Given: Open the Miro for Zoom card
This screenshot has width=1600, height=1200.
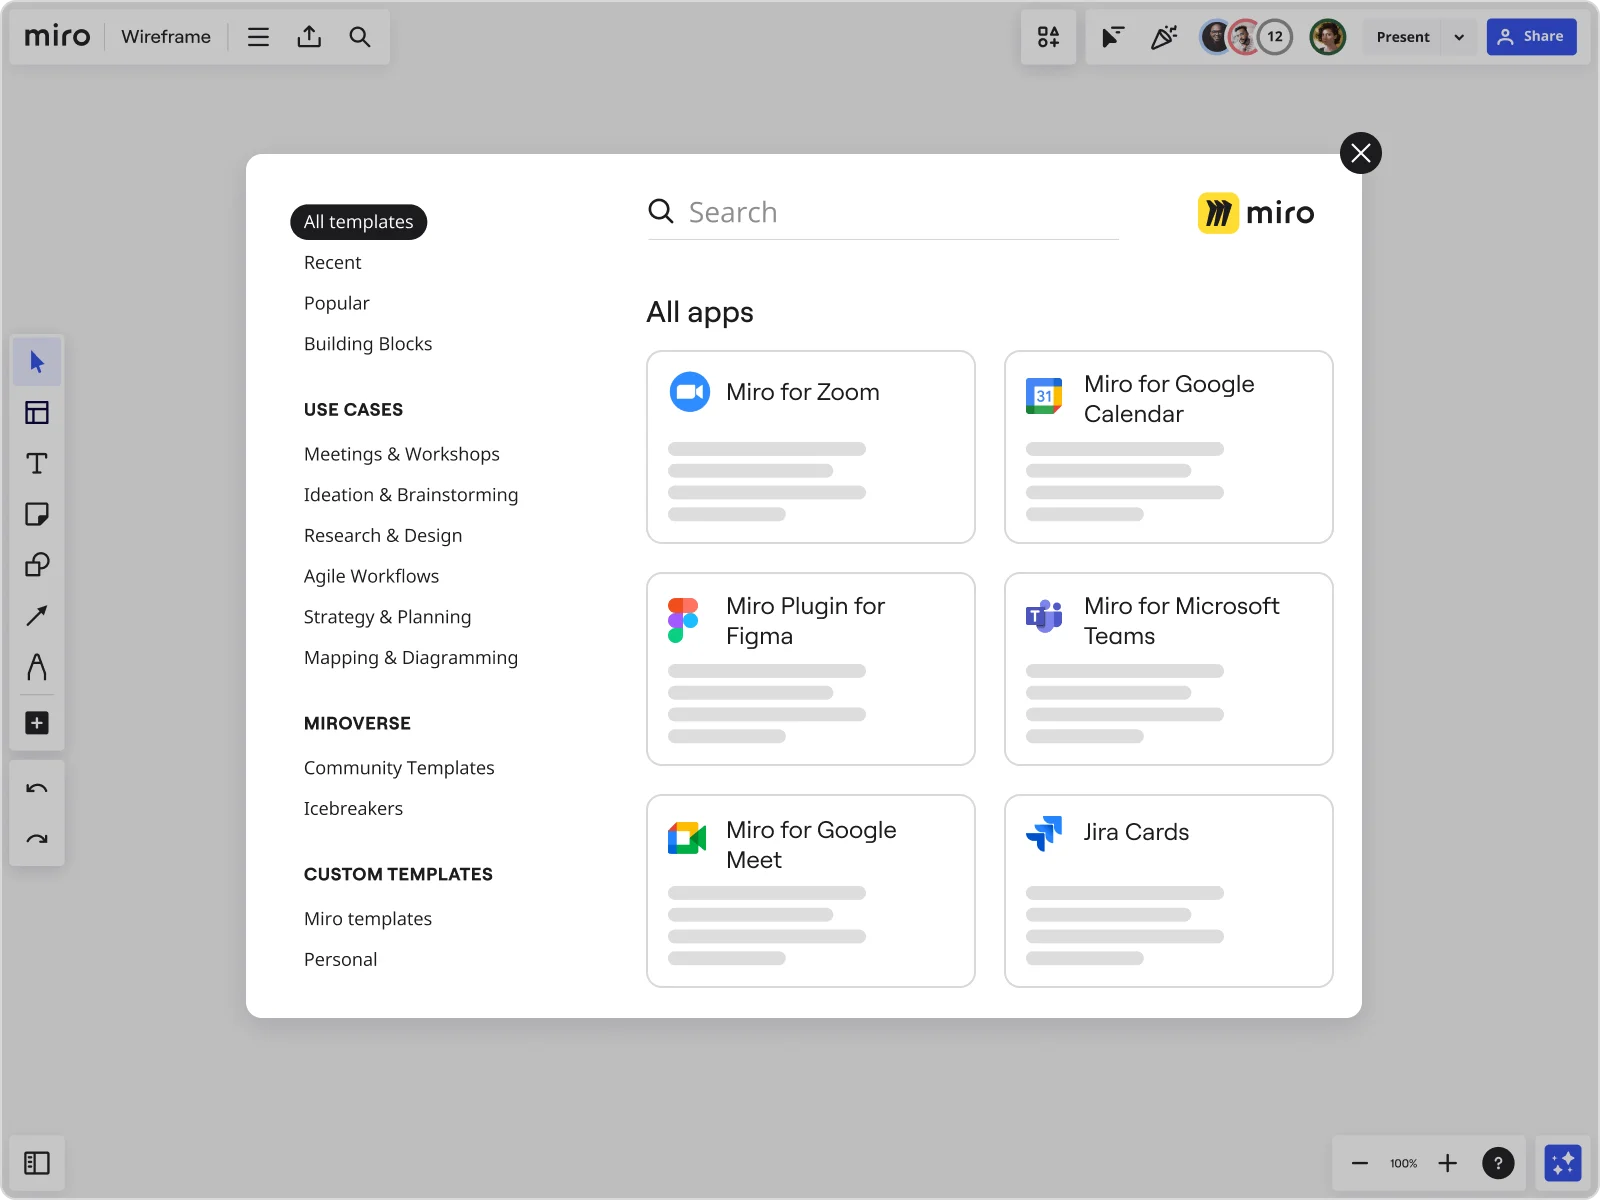Looking at the screenshot, I should pyautogui.click(x=810, y=447).
